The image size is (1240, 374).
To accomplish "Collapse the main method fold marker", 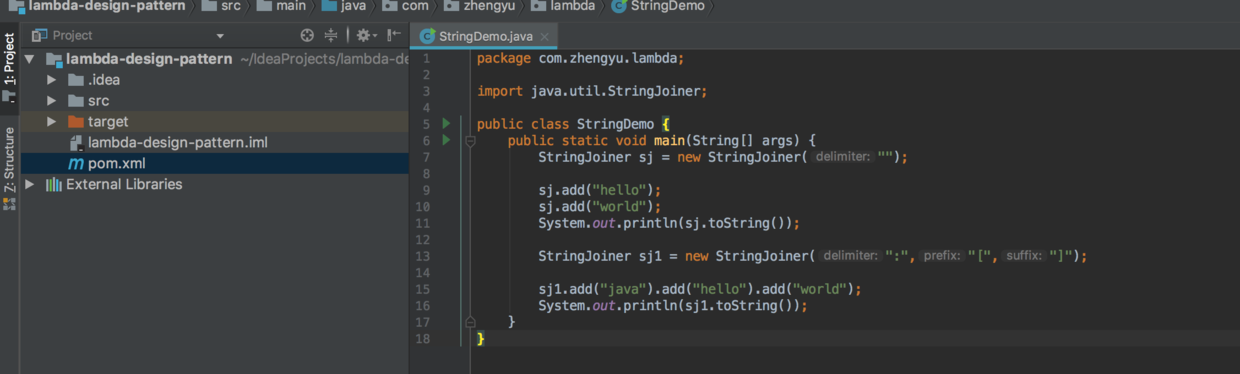I will (x=469, y=141).
